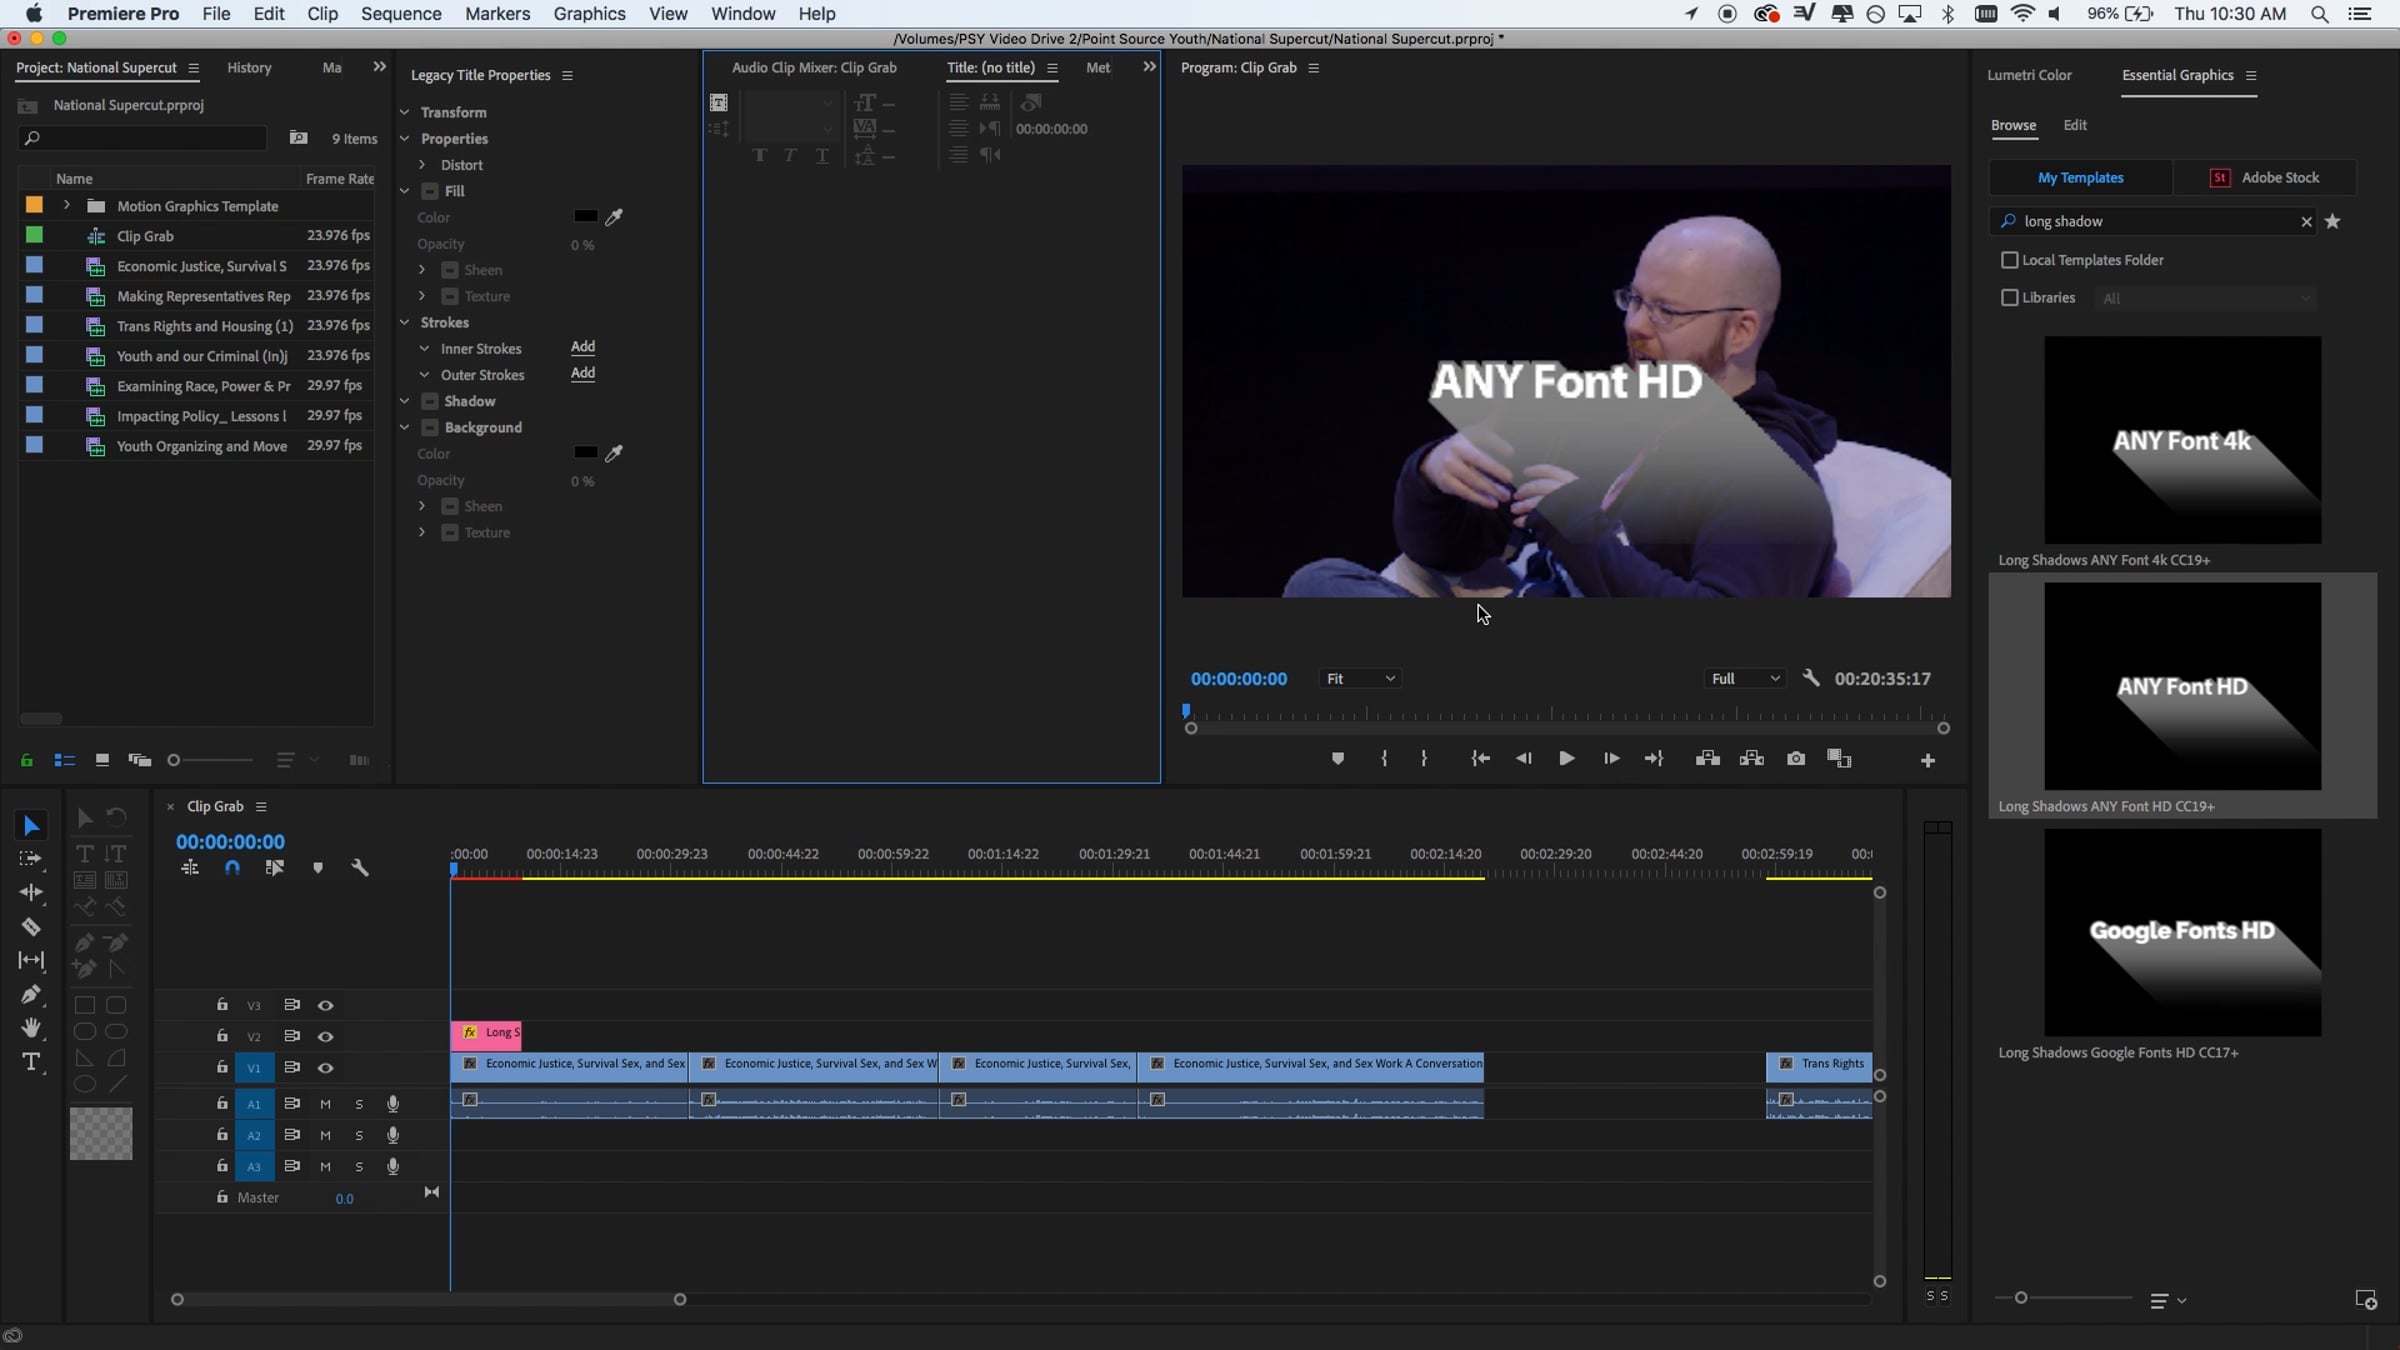
Task: Click the Export Frame camera icon
Action: [x=1796, y=759]
